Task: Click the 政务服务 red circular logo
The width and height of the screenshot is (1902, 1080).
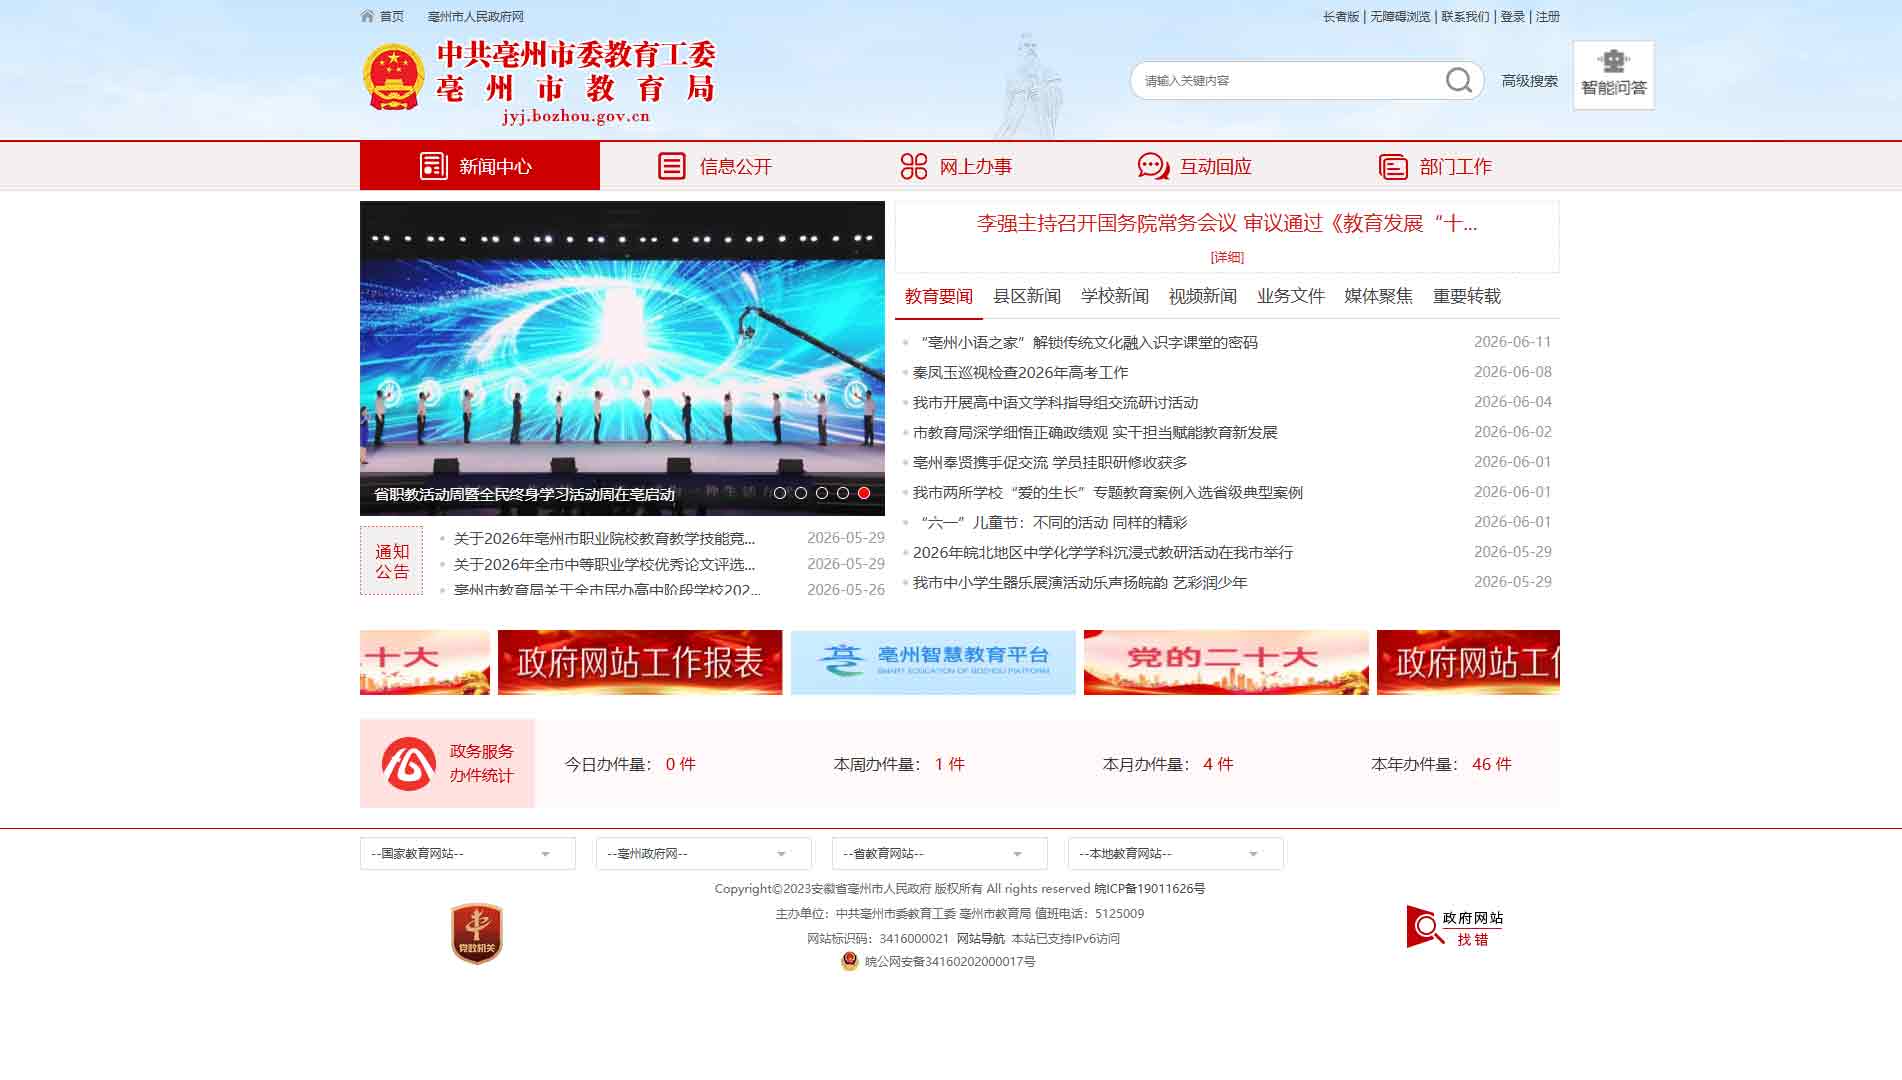Action: (x=409, y=764)
